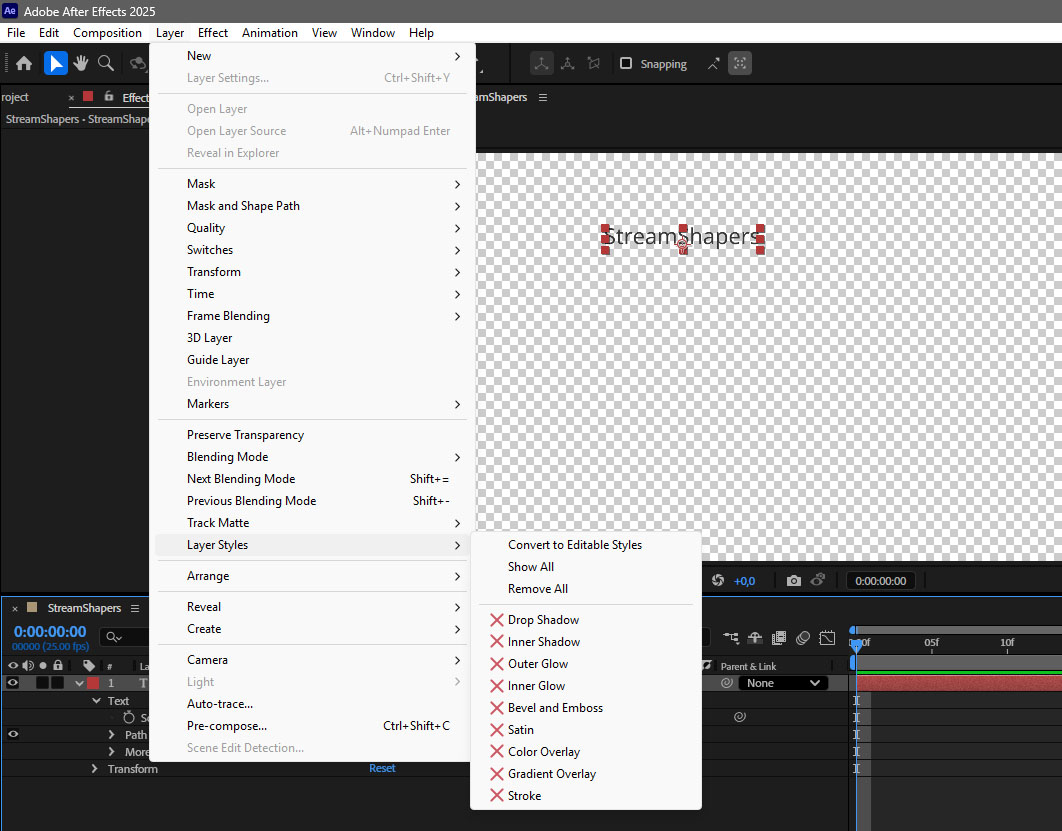
Task: Collapse layer 1 twirl-down arrow
Action: 79,683
